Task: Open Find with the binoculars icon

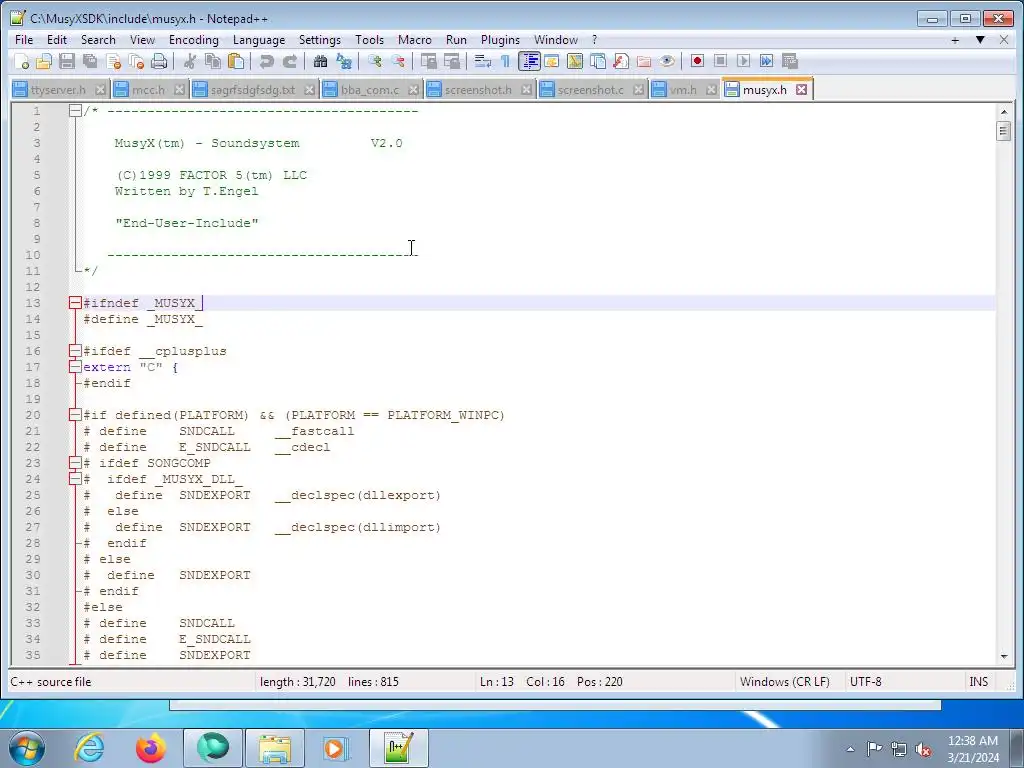Action: coord(320,61)
